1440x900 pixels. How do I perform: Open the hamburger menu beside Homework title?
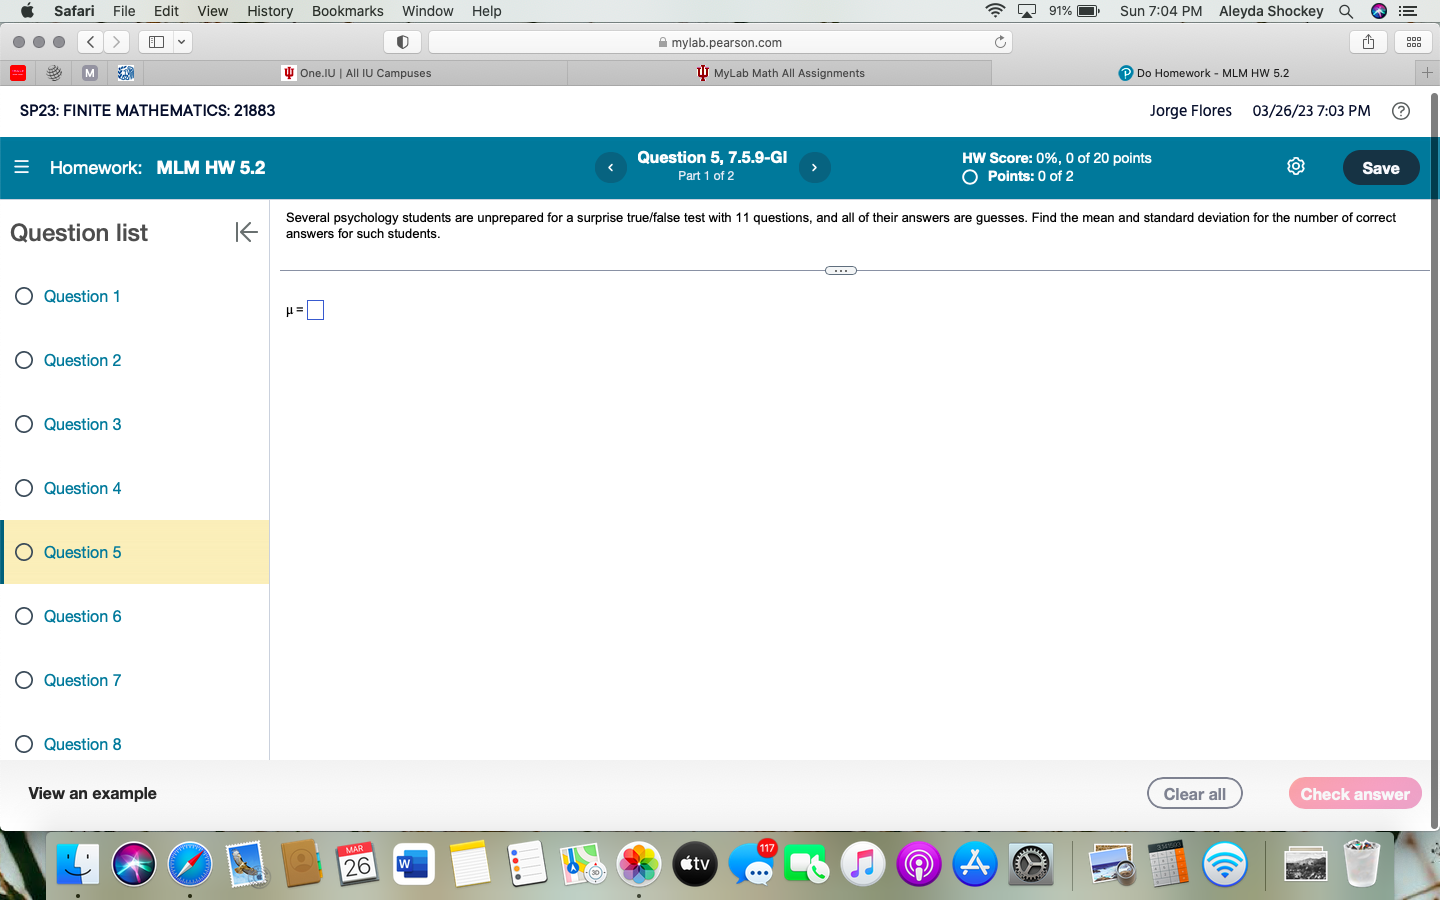pyautogui.click(x=21, y=167)
